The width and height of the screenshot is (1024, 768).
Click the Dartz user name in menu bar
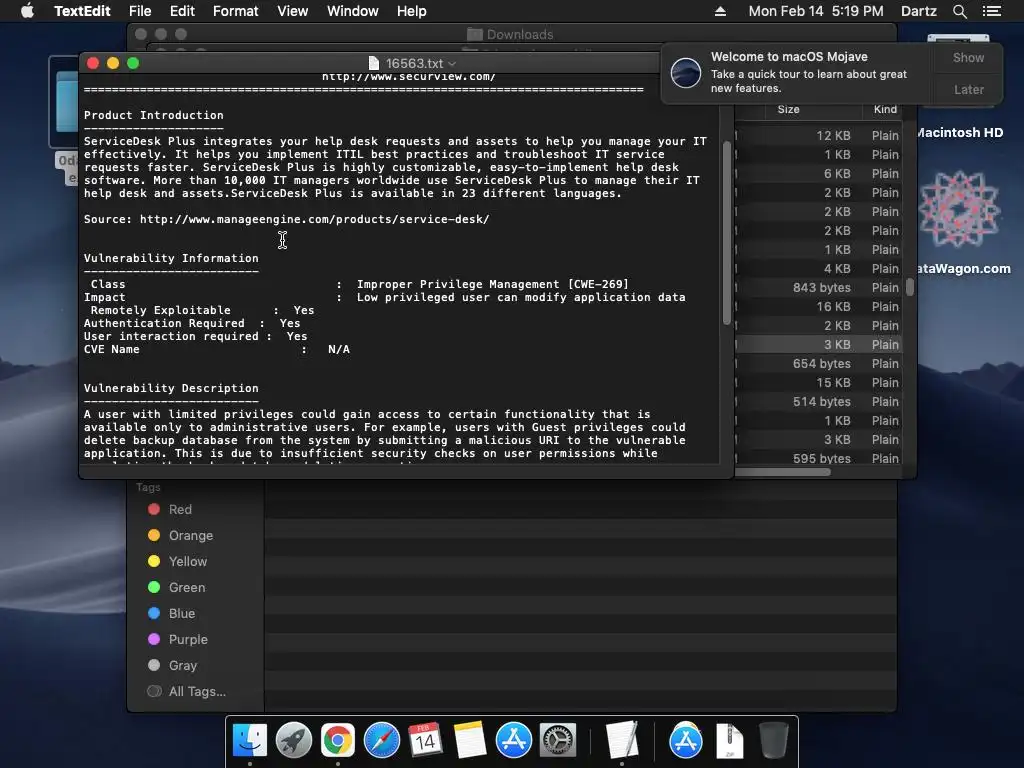click(x=919, y=11)
